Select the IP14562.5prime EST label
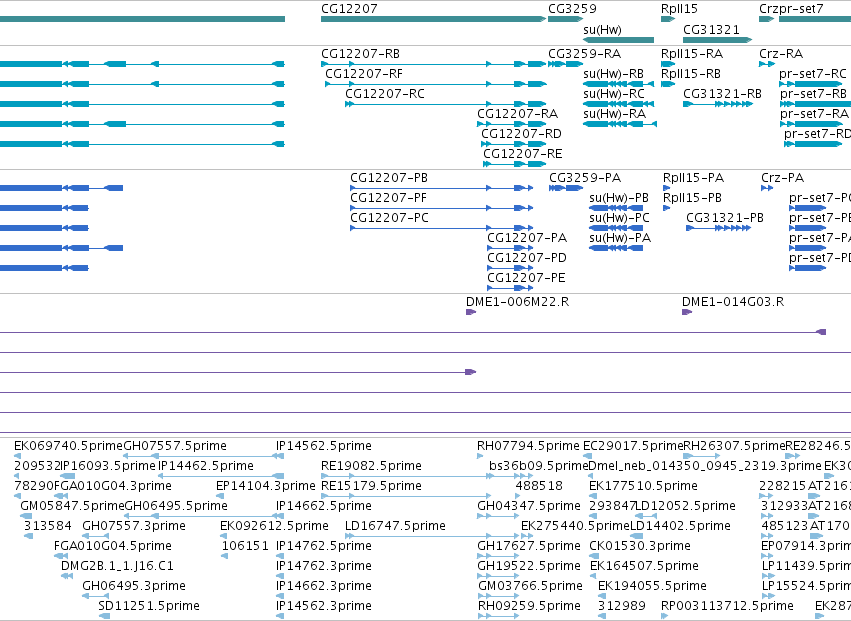 click(x=323, y=446)
